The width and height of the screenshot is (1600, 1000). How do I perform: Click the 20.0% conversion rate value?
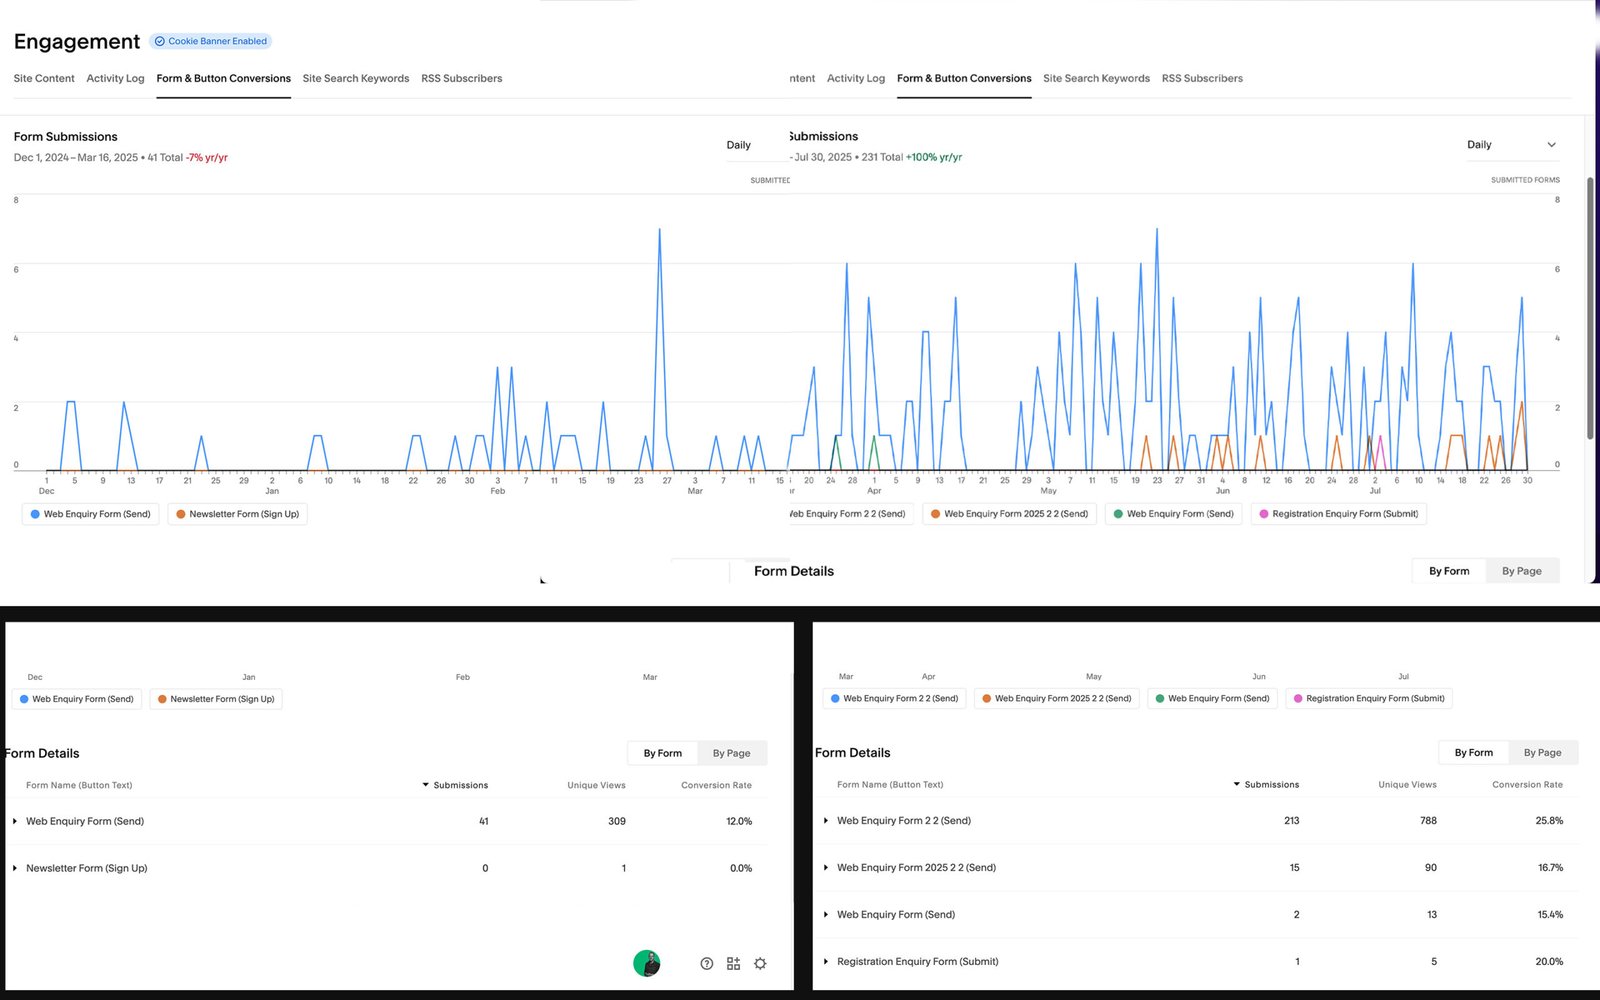[1549, 961]
